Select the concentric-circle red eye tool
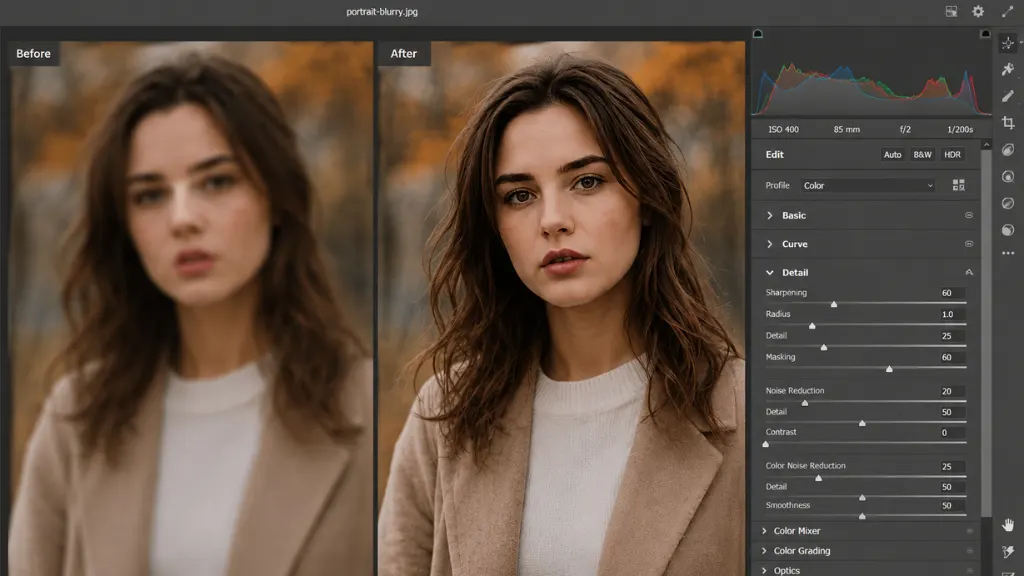Viewport: 1024px width, 576px height. coord(1008,176)
